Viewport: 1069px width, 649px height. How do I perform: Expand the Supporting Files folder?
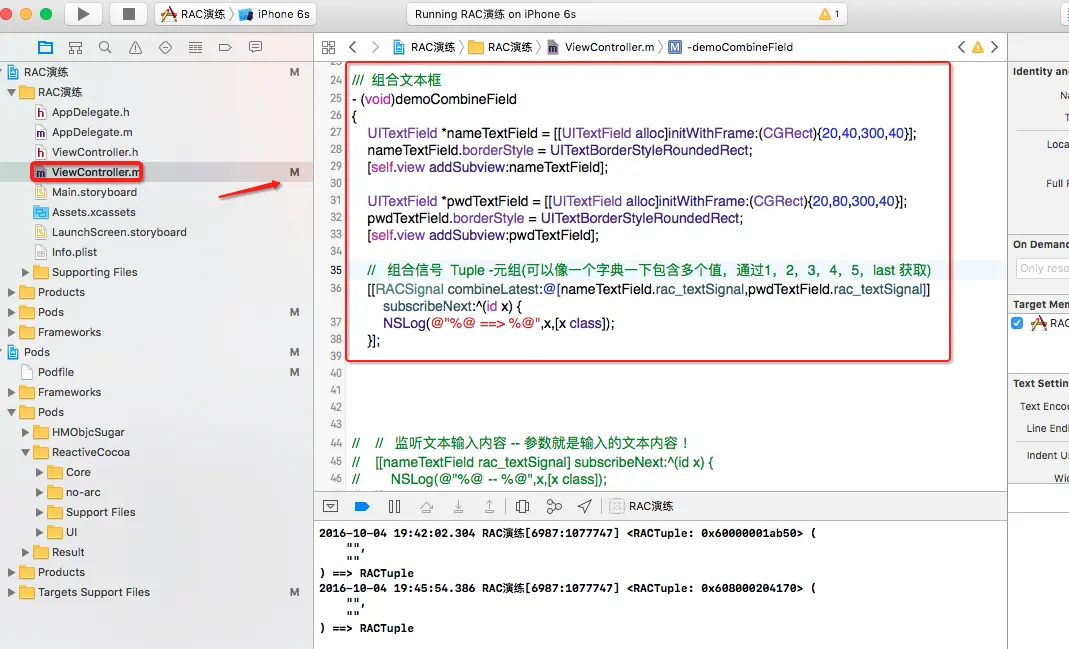pos(25,272)
